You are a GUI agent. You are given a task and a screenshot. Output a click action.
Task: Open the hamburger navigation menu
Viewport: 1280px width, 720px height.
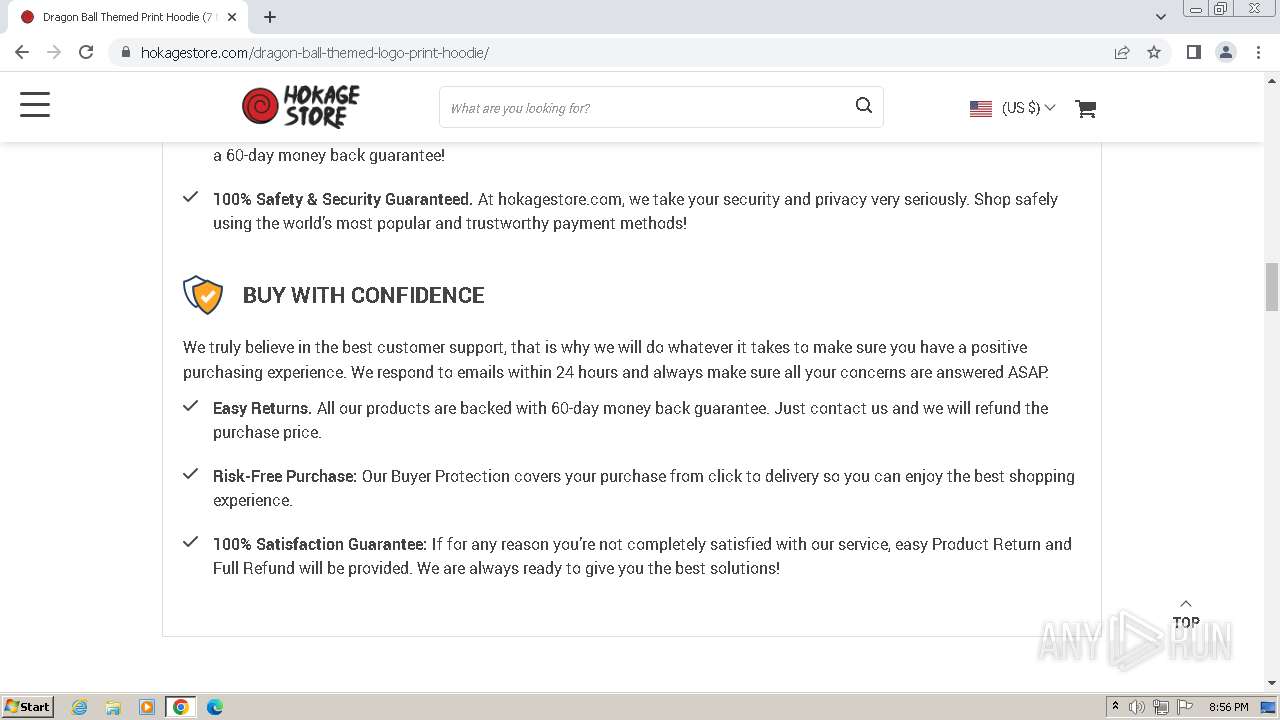click(x=35, y=105)
